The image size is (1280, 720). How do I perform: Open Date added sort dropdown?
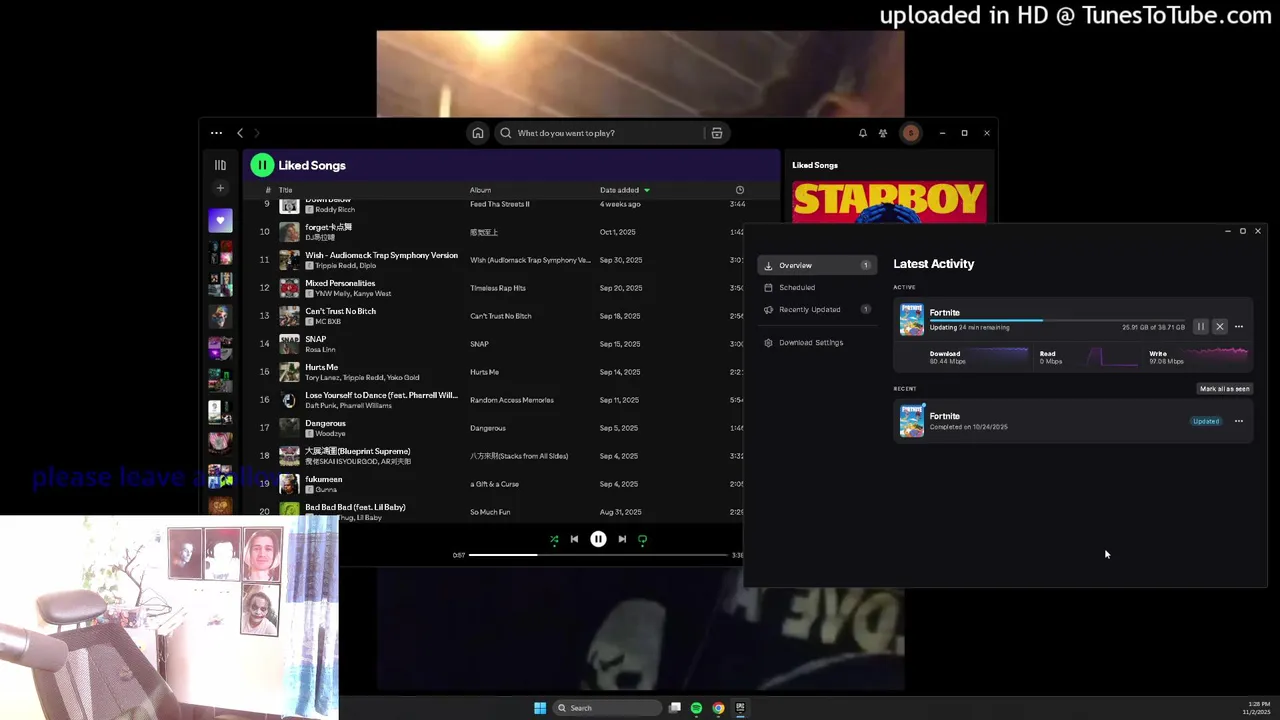(625, 190)
